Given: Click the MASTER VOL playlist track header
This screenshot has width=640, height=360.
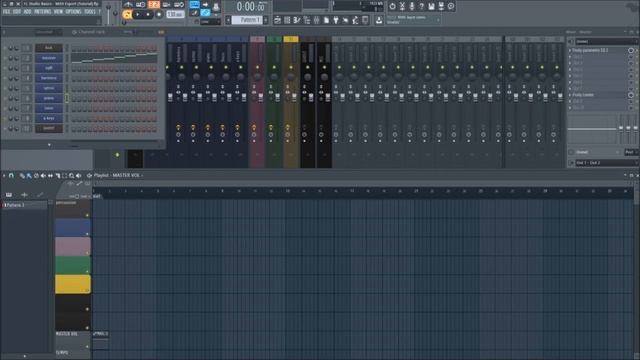Looking at the screenshot, I should click(73, 340).
